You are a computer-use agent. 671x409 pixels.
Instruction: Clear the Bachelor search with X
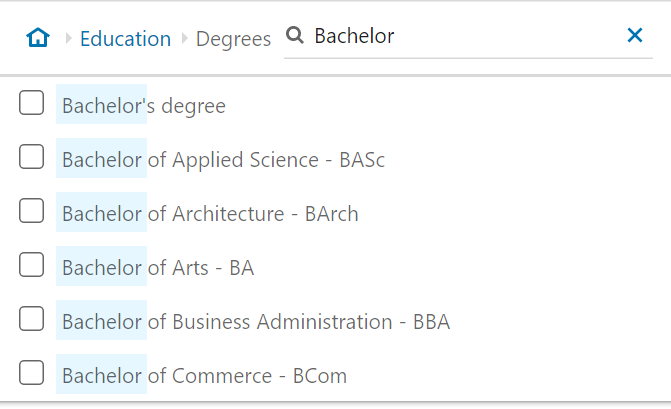[635, 35]
